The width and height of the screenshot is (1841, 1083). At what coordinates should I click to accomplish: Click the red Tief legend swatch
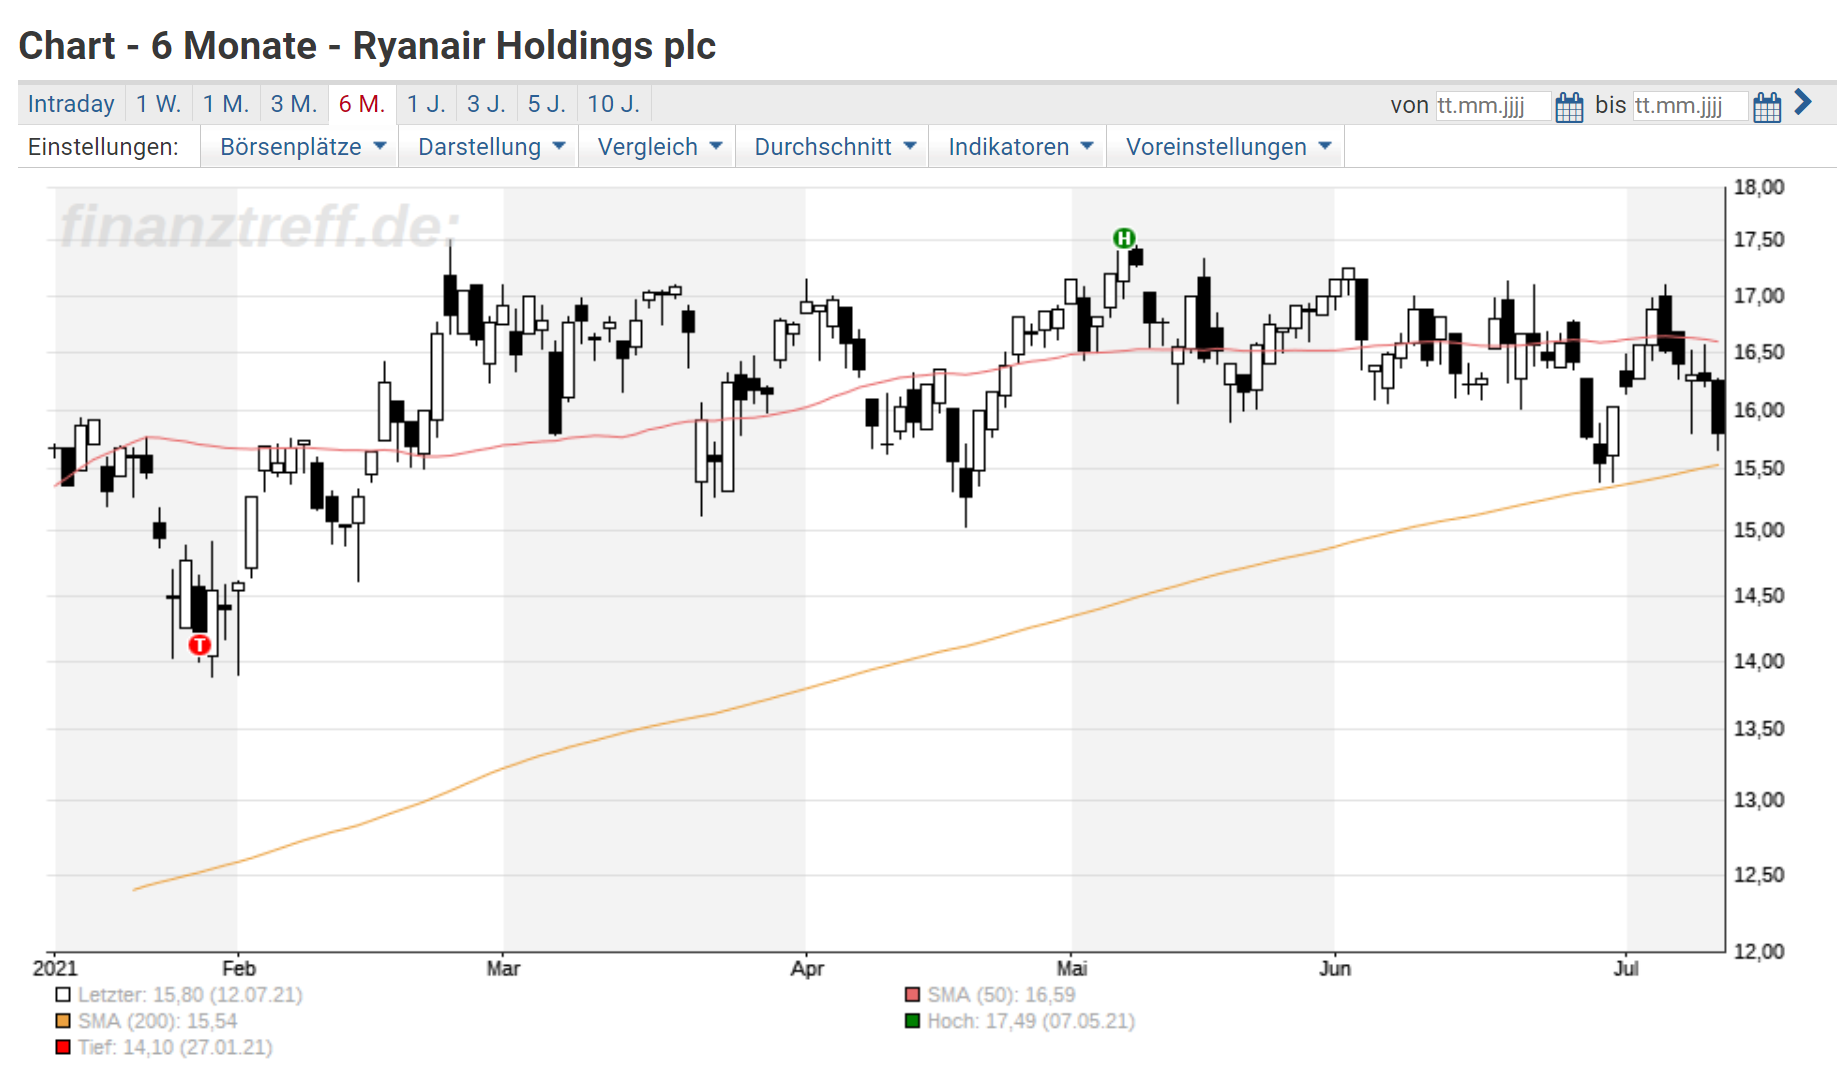(63, 1047)
